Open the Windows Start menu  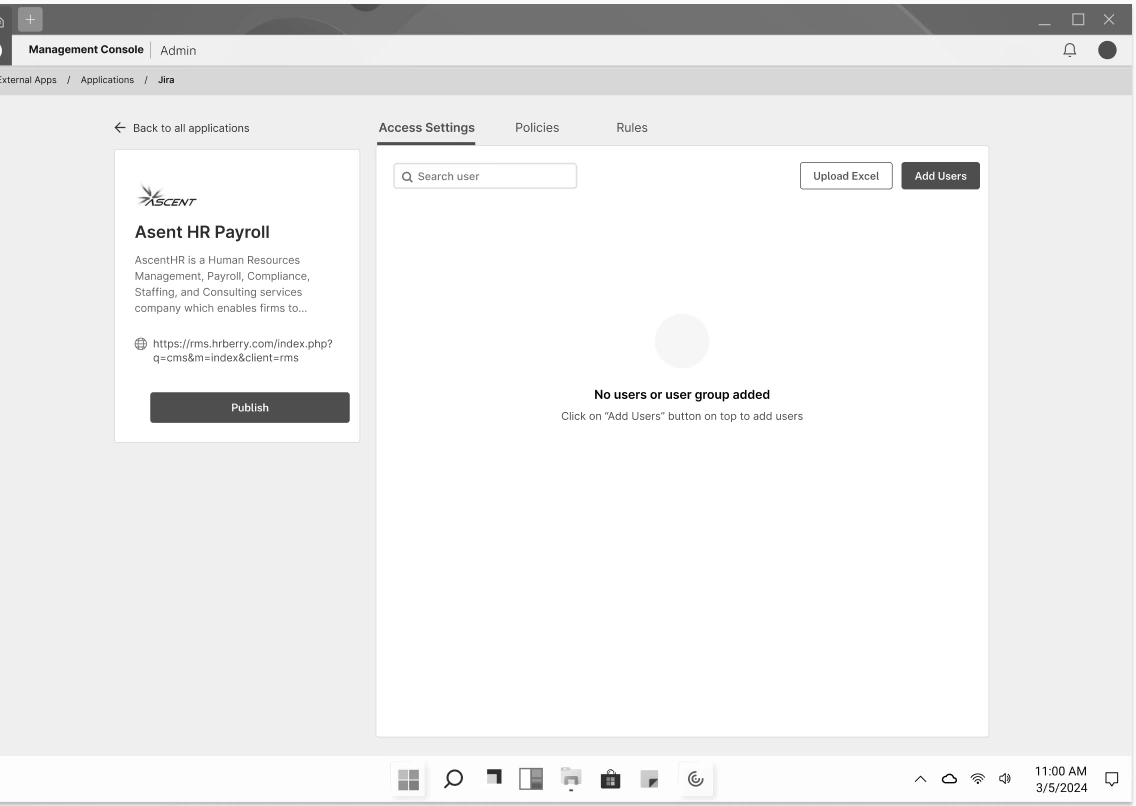409,779
